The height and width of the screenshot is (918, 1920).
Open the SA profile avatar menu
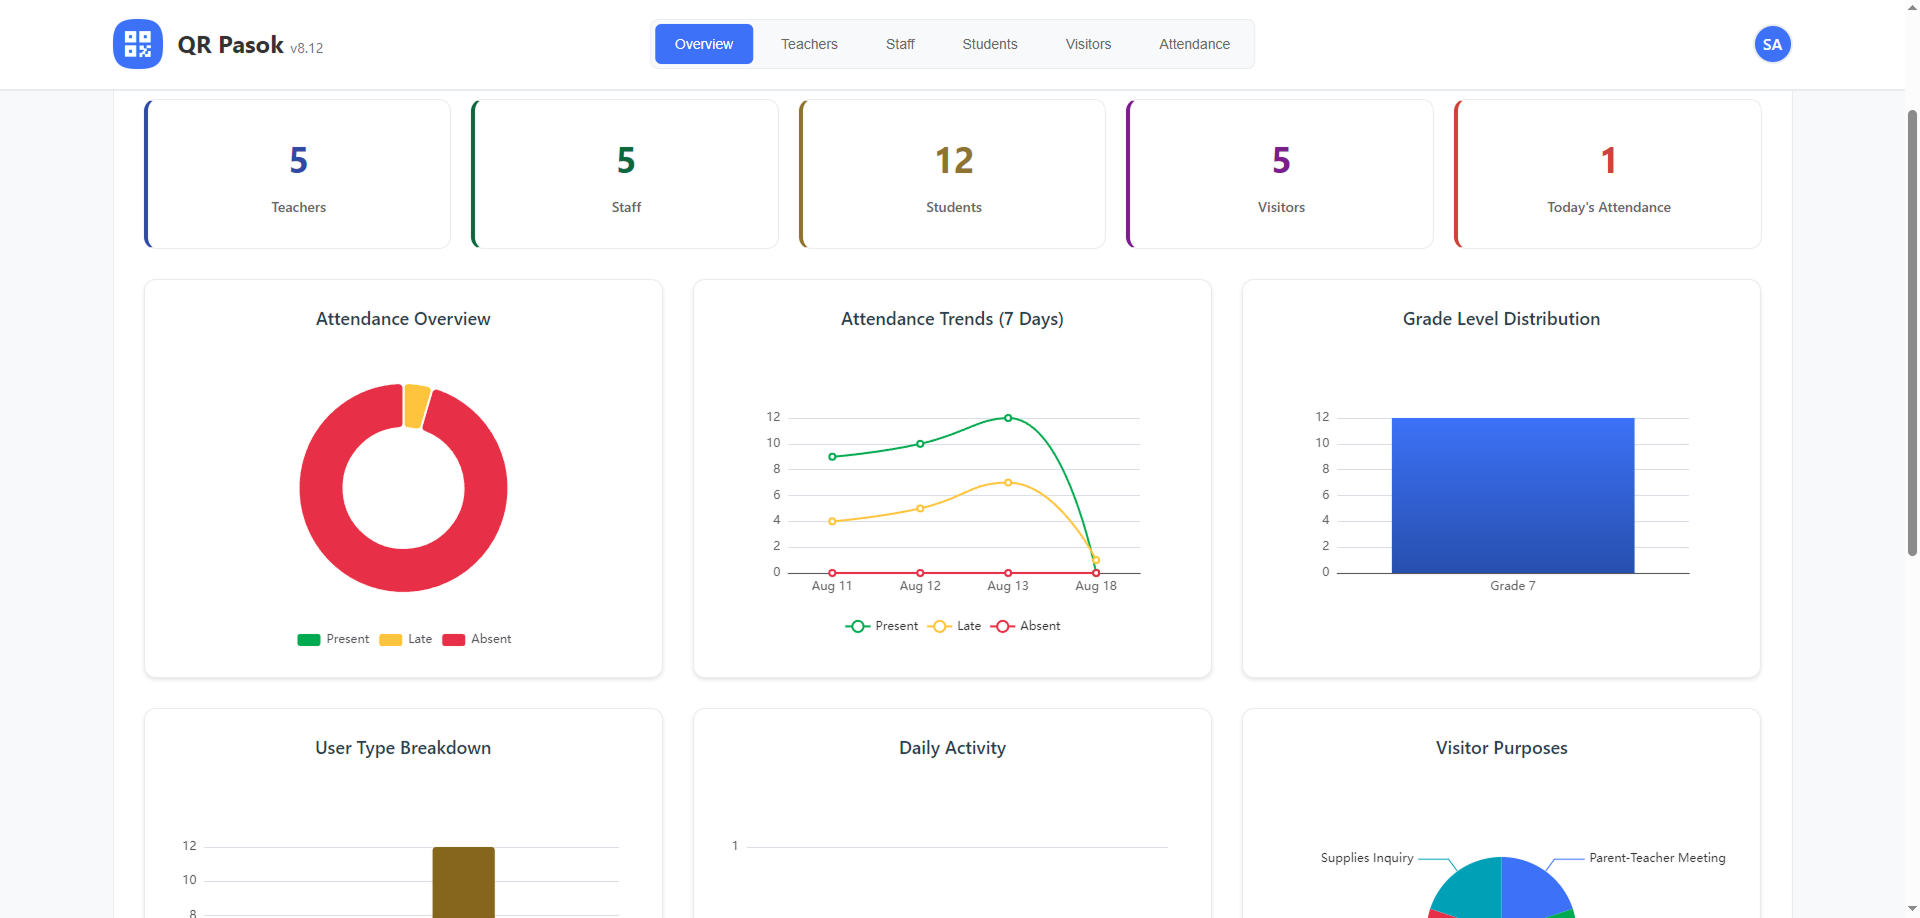coord(1772,43)
